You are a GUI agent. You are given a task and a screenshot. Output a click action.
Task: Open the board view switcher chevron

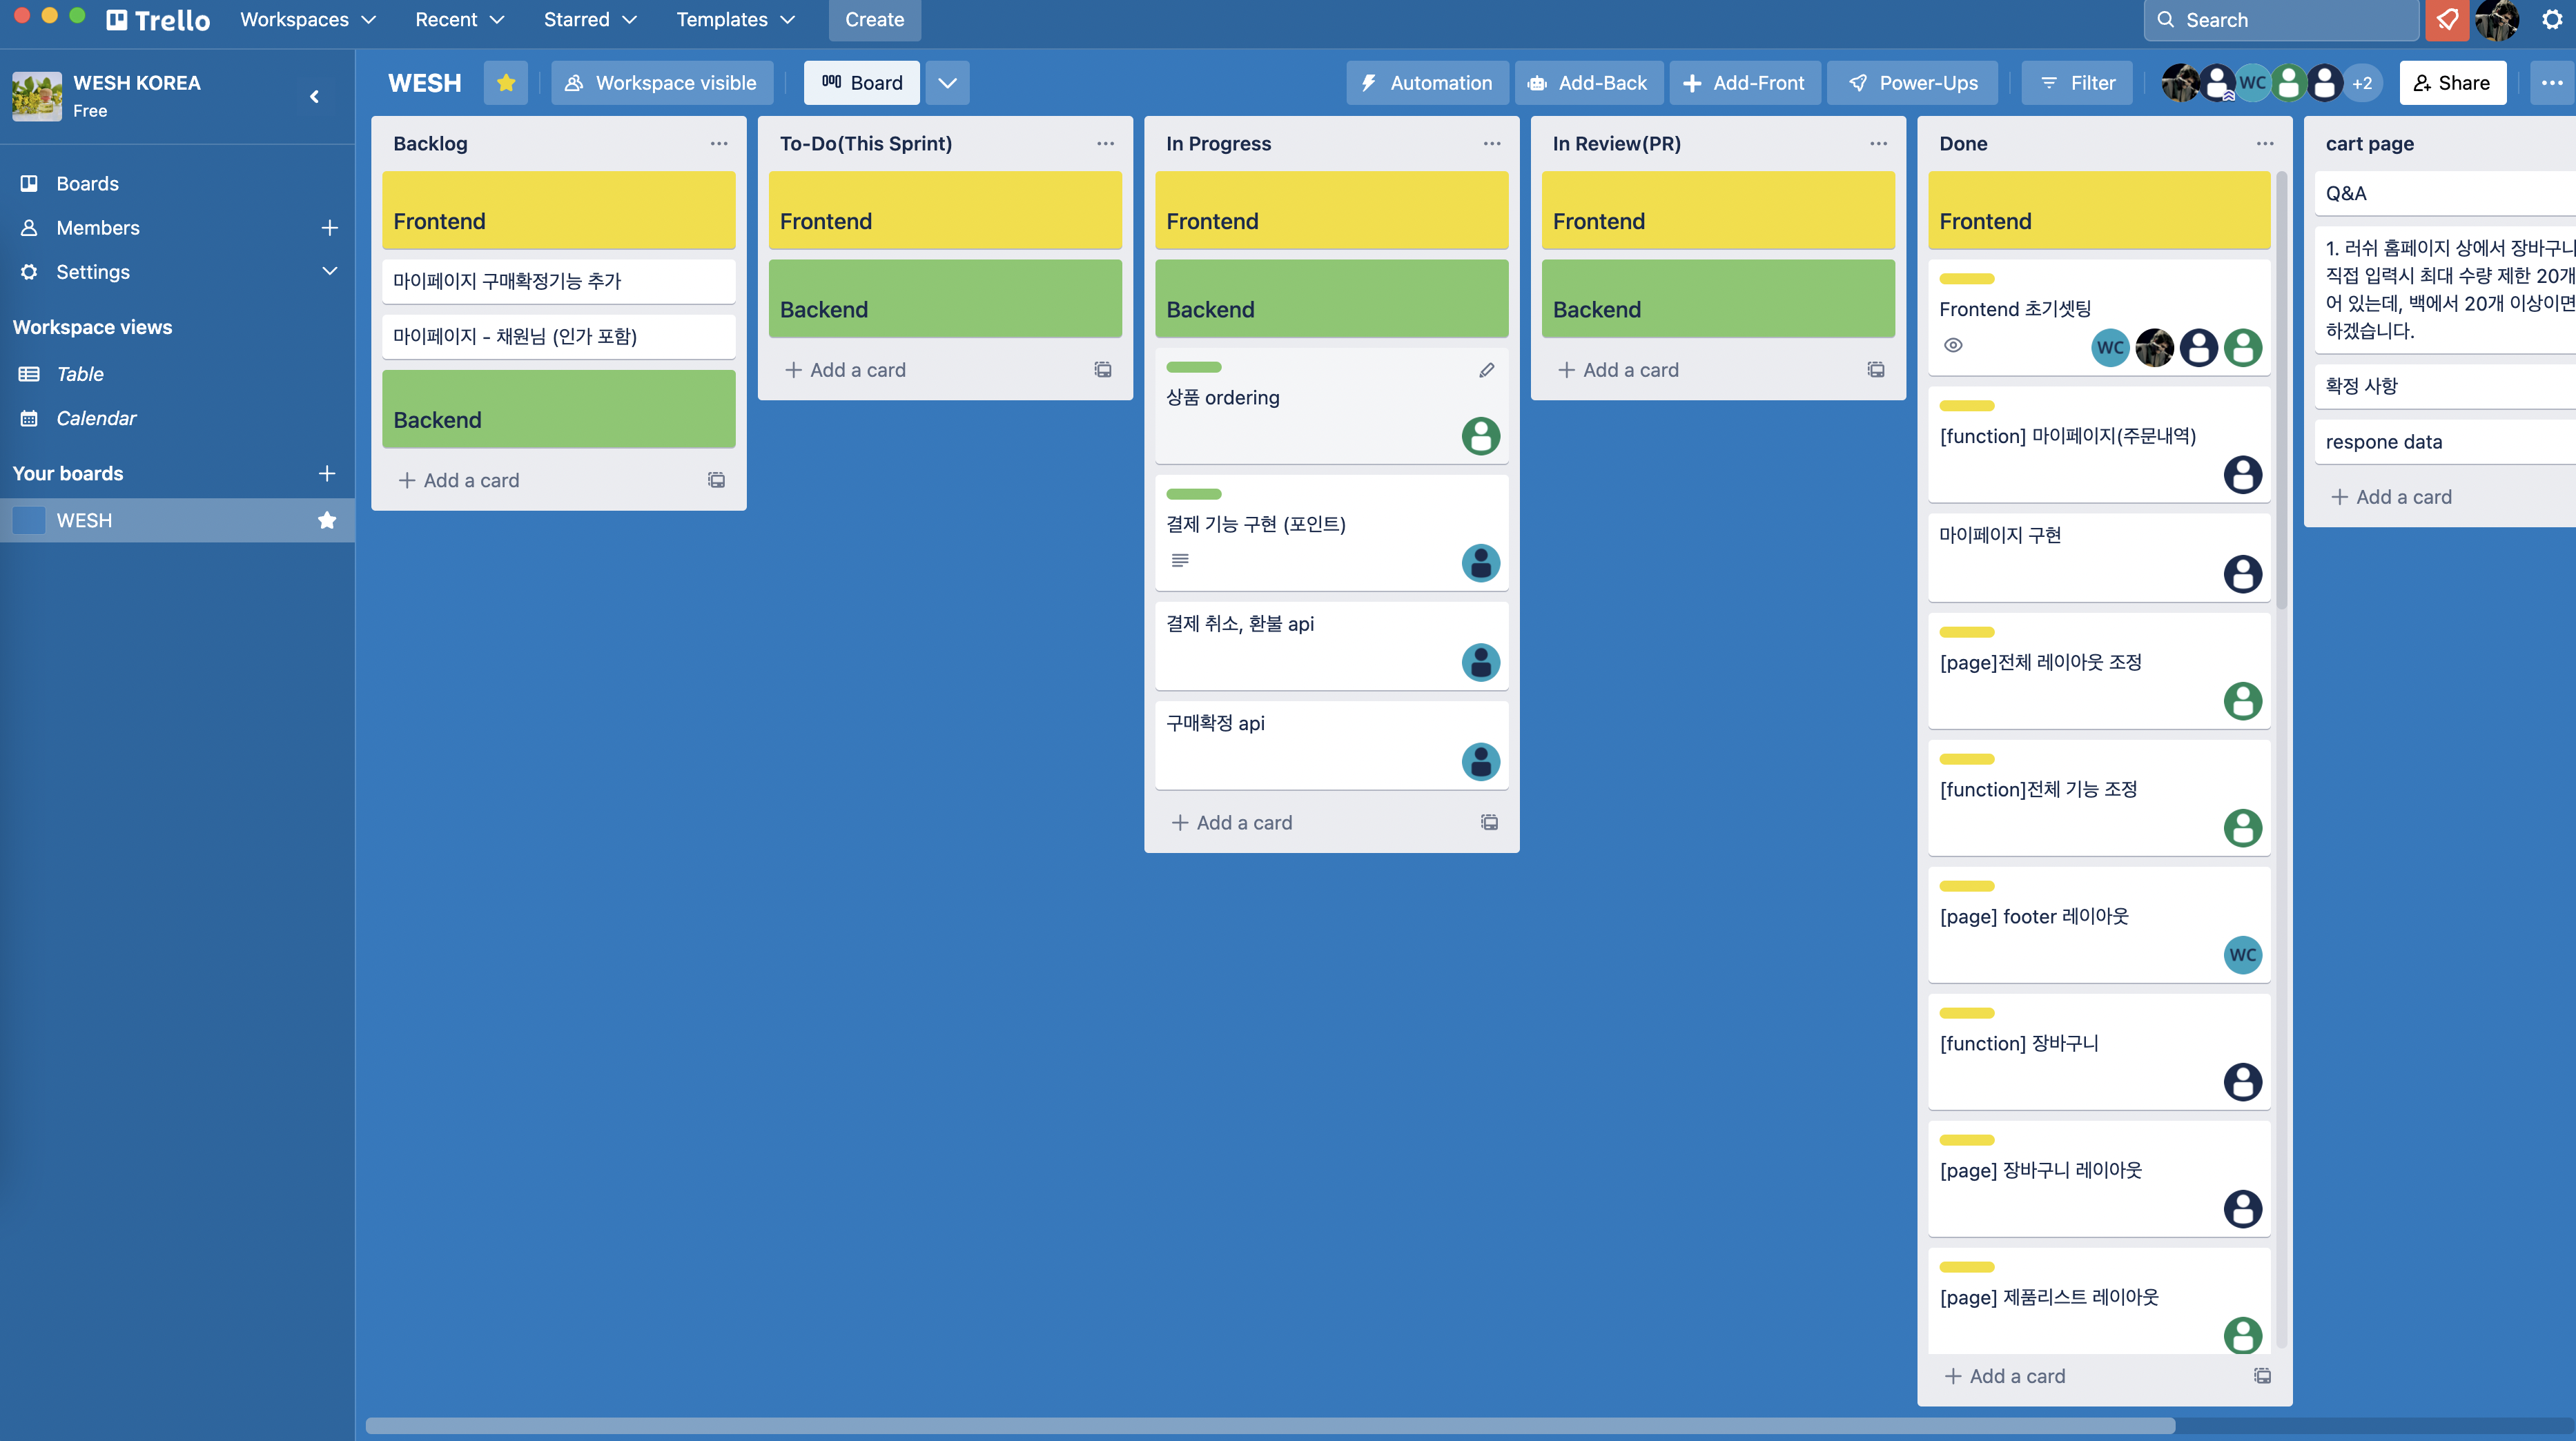pyautogui.click(x=947, y=83)
